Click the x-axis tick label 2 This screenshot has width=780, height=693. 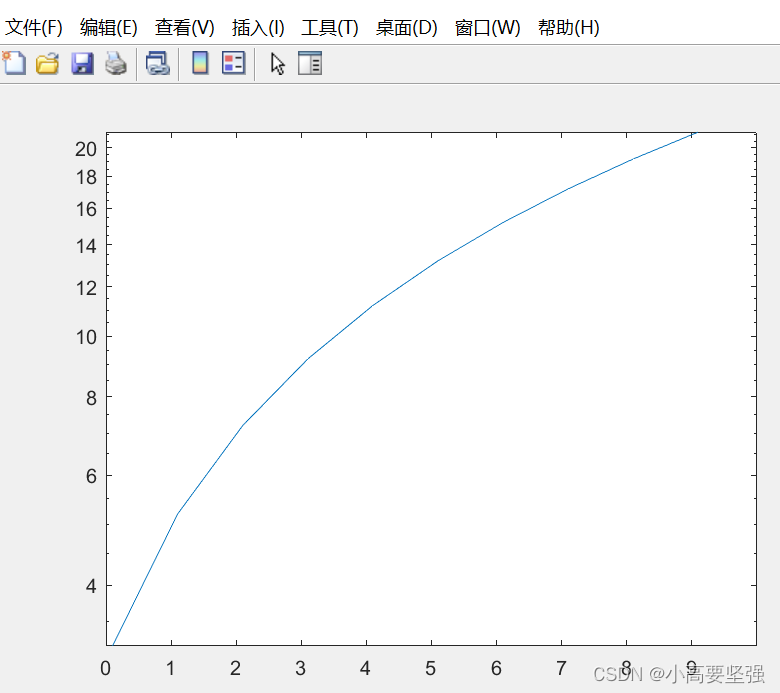click(x=235, y=668)
